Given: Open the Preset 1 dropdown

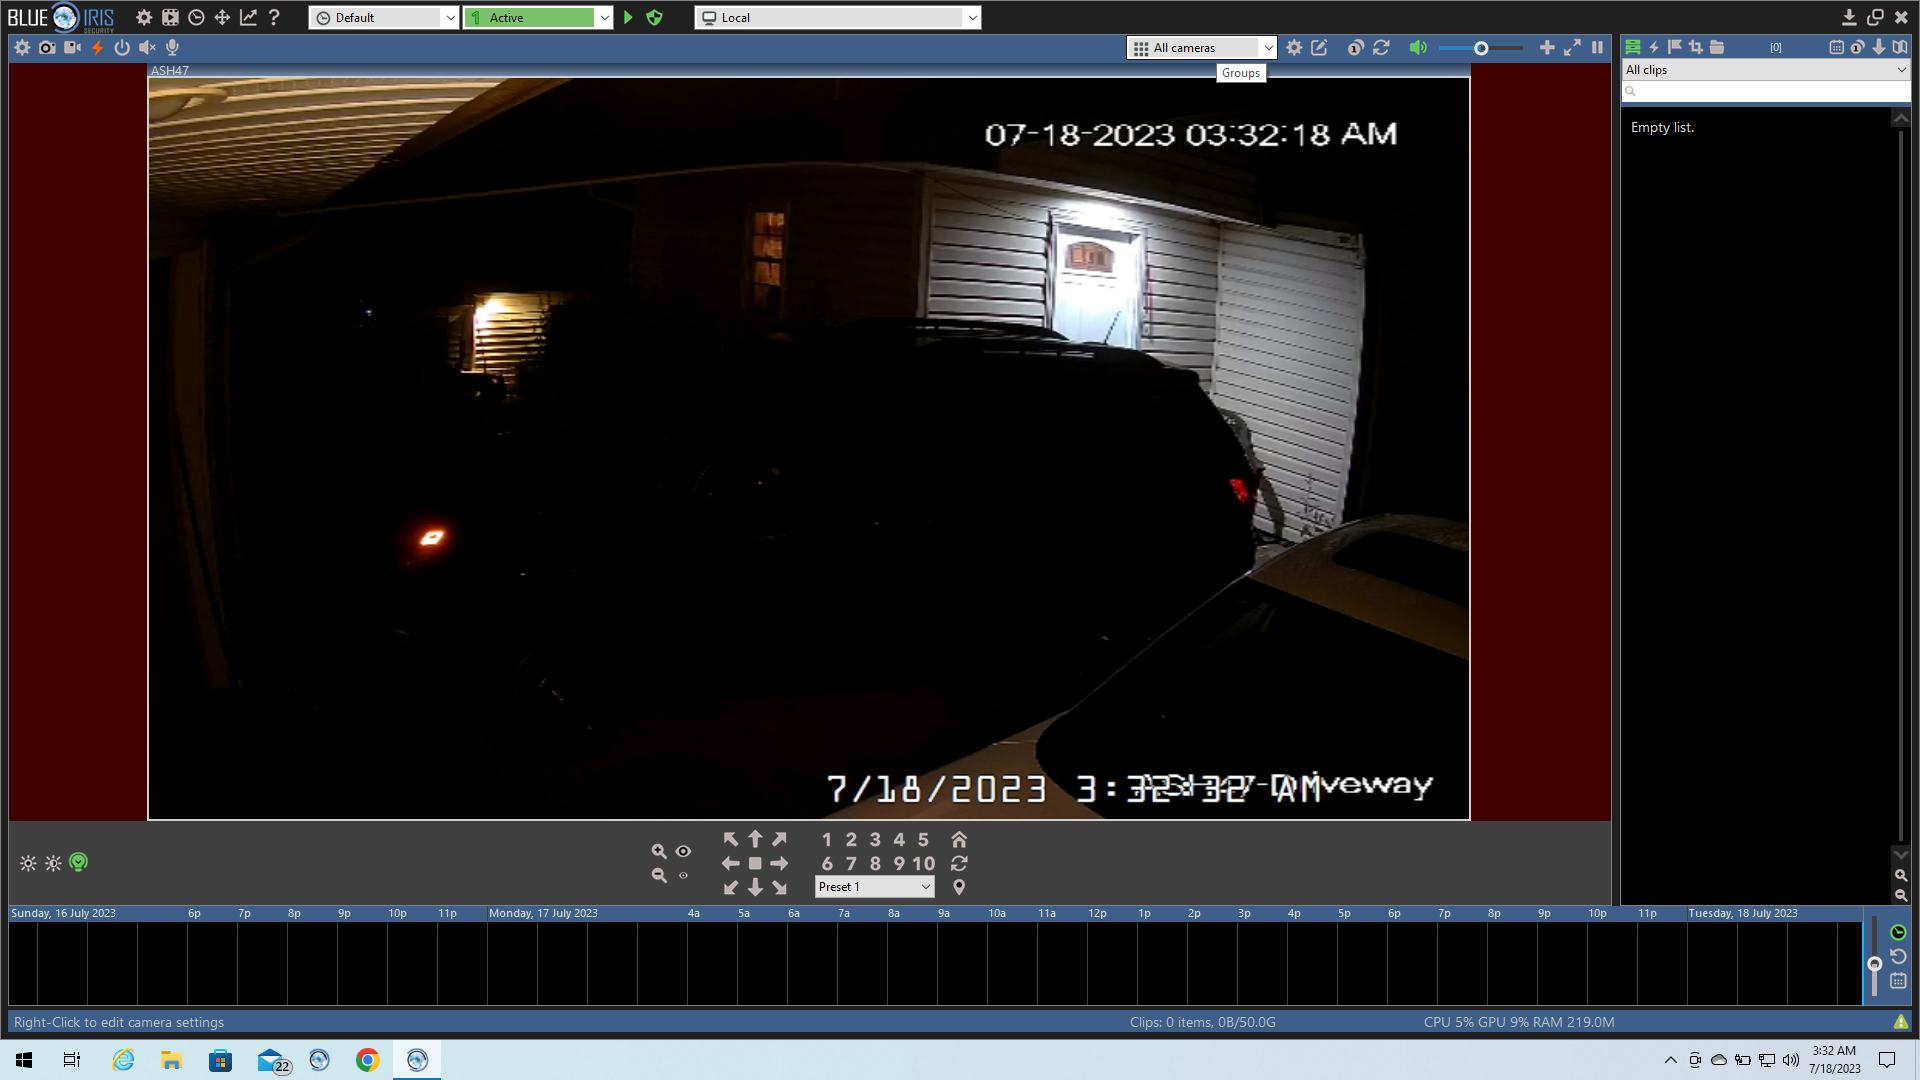Looking at the screenshot, I should point(875,887).
